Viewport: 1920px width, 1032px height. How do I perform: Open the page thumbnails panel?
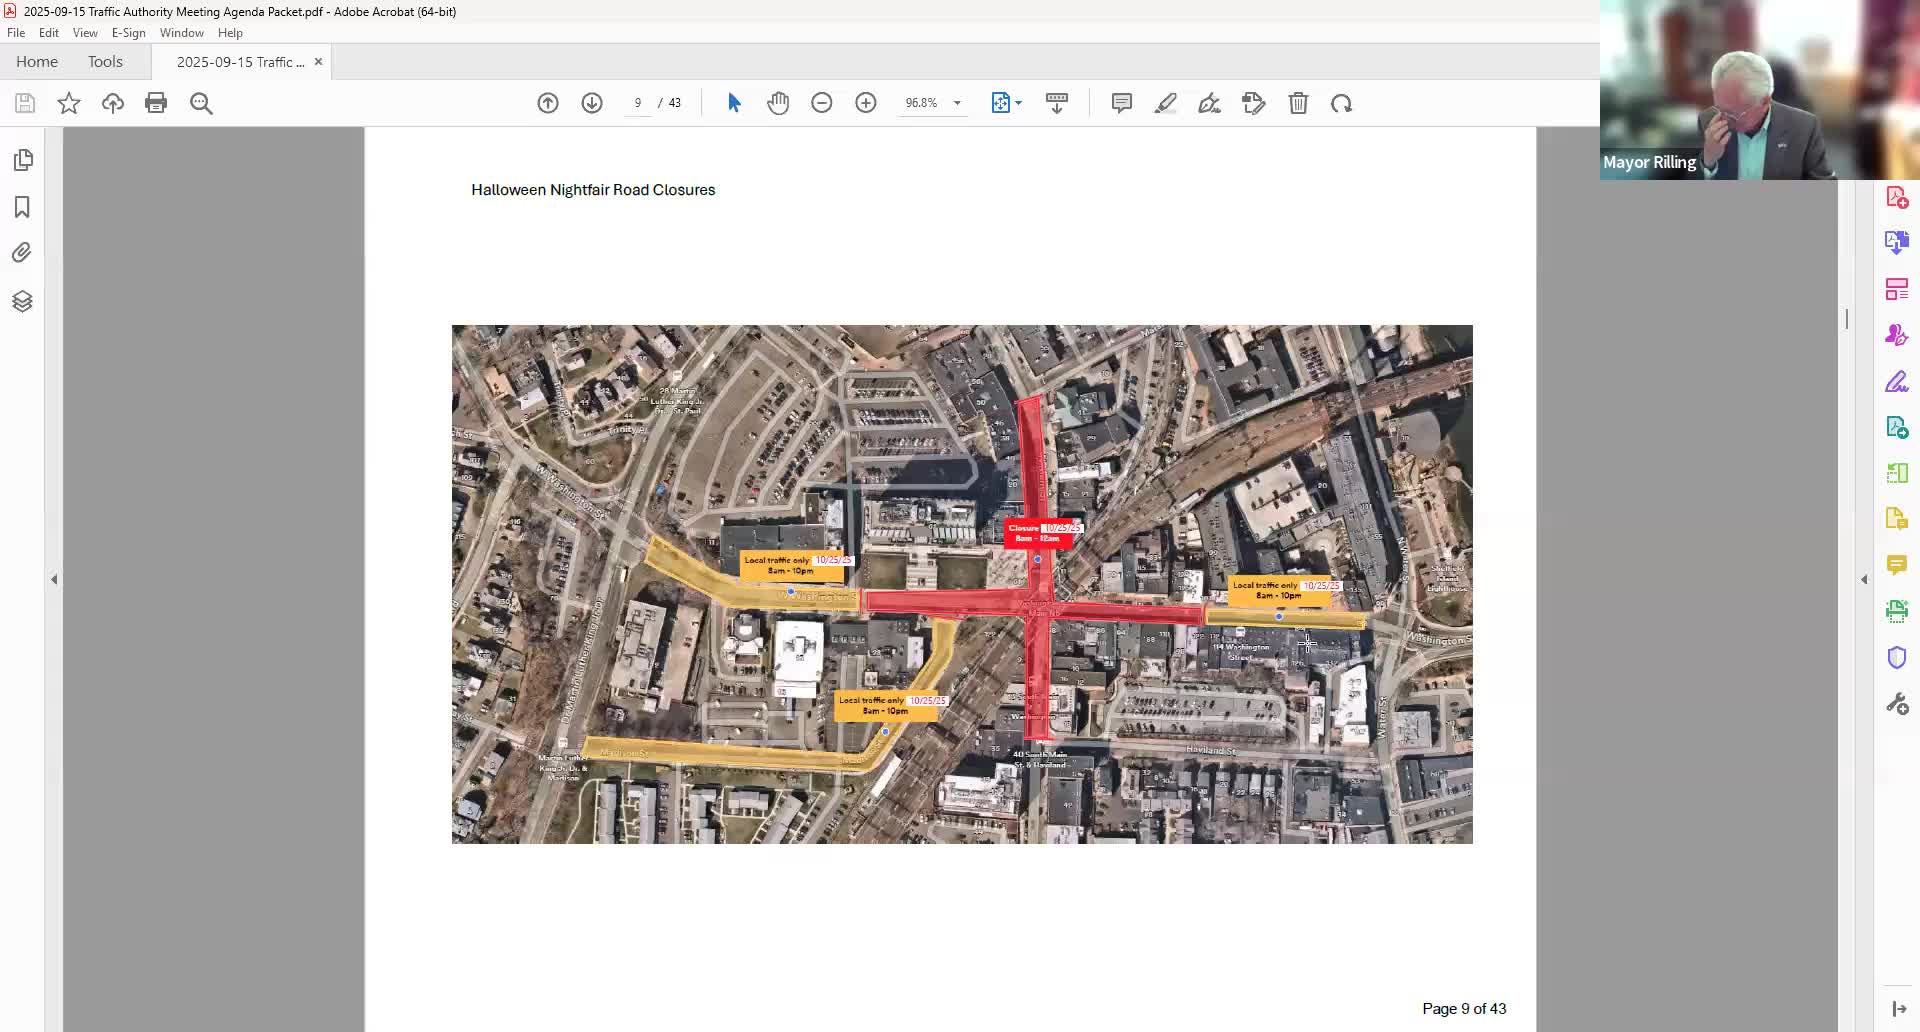click(x=22, y=160)
